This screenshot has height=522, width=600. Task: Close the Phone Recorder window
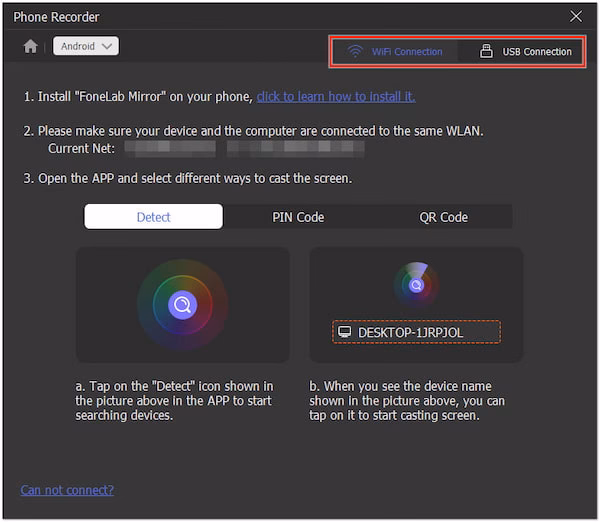pos(575,17)
